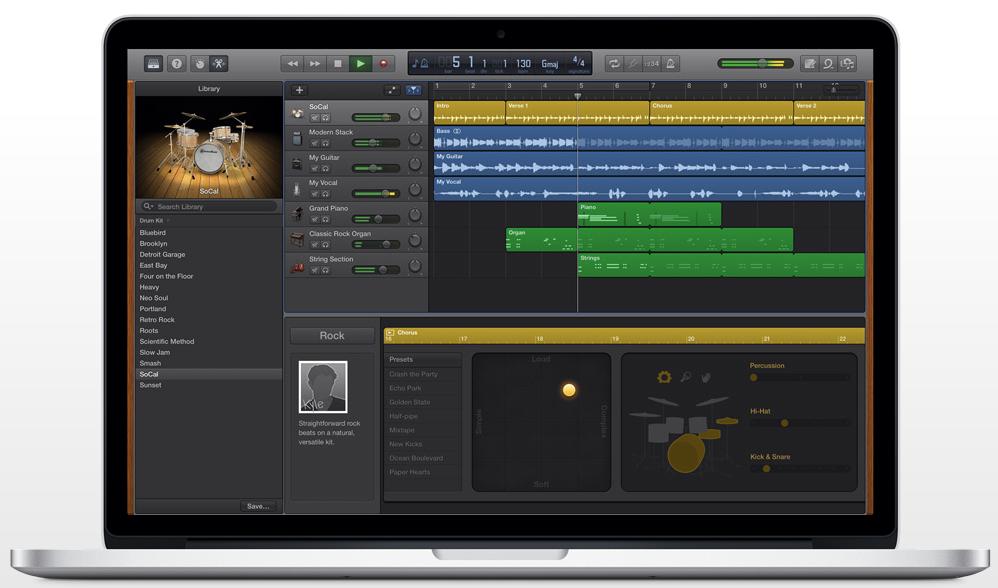This screenshot has height=588, width=998.
Task: Select Retro Rock drum kit
Action: coord(209,319)
